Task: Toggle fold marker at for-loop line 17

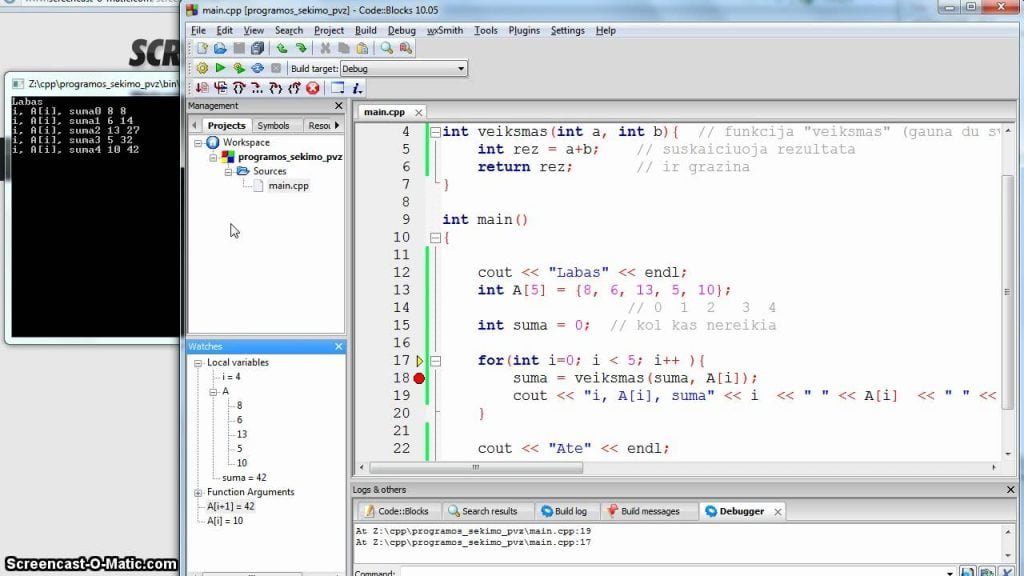Action: point(436,360)
